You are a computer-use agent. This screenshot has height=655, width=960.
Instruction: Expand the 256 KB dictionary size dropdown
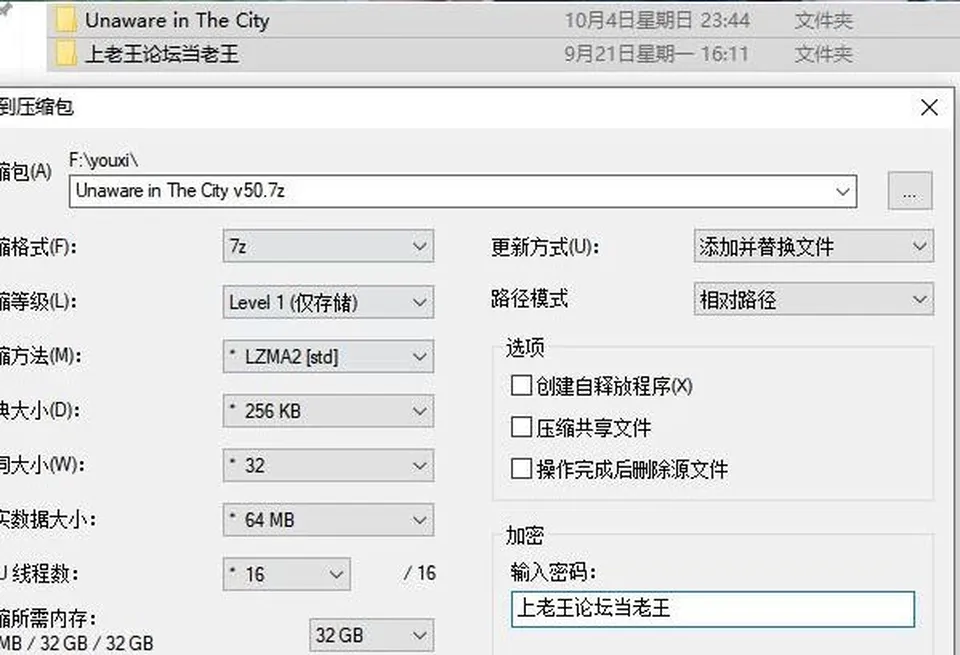328,411
